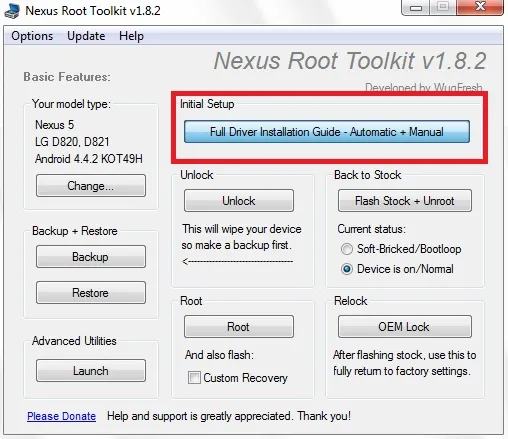This screenshot has width=508, height=439.
Task: Click 'Android 4.4.2 KOT49H' build text
Action: 89,159
